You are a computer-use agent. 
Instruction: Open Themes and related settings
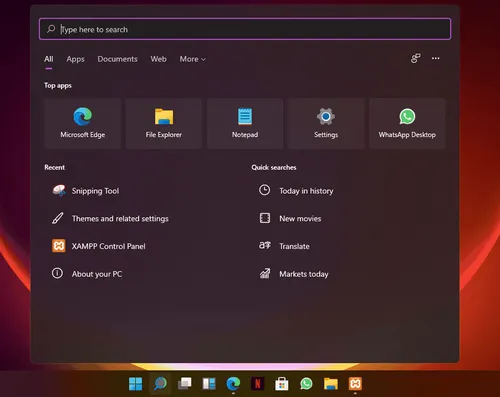pos(120,219)
